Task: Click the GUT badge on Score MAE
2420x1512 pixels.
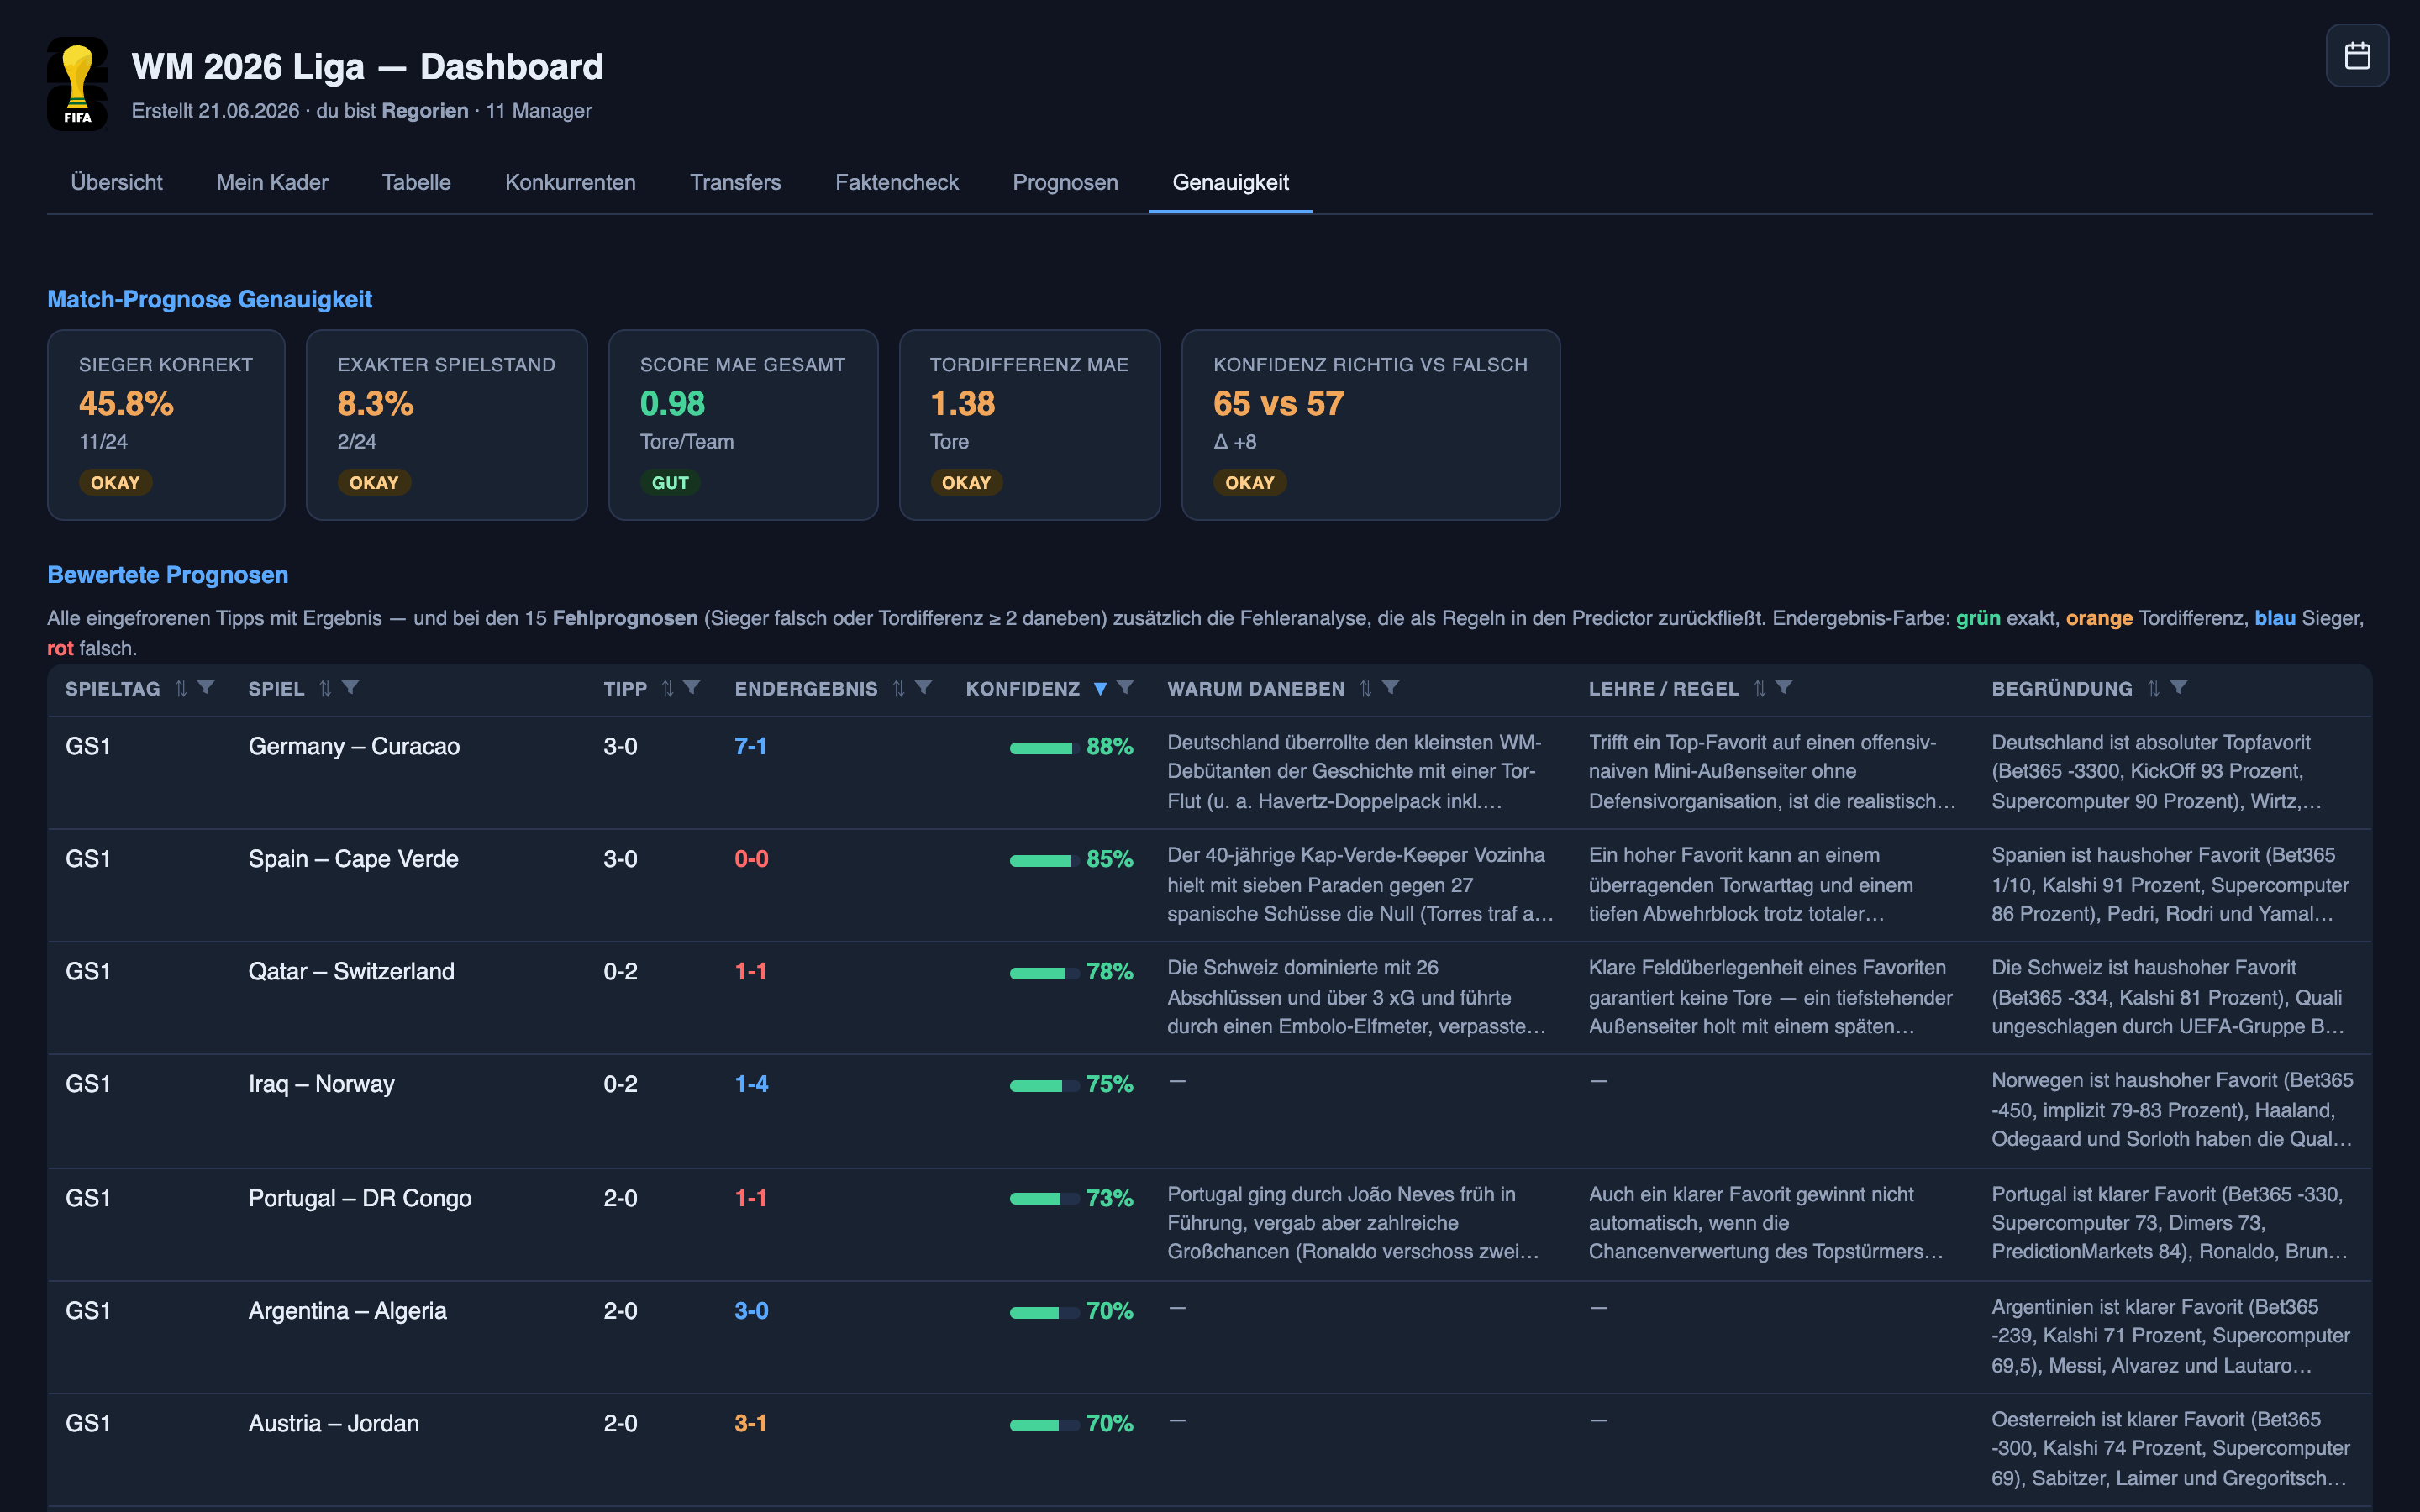Action: pyautogui.click(x=670, y=482)
